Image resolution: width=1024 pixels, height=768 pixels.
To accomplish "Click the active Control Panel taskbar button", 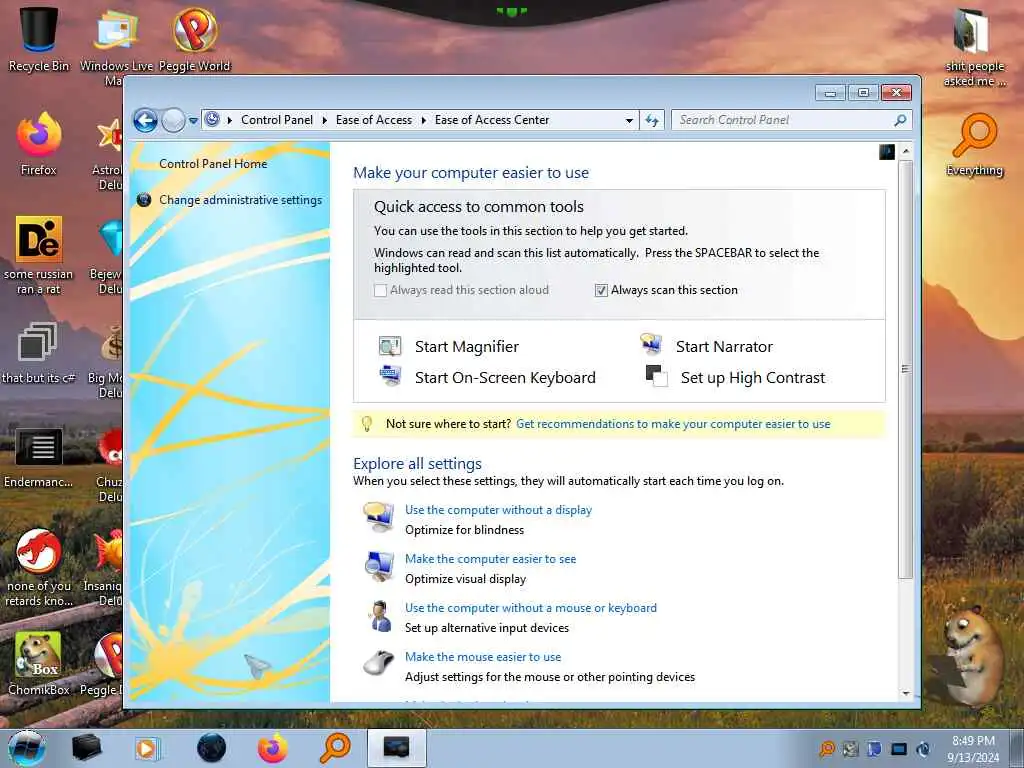I will [x=396, y=748].
